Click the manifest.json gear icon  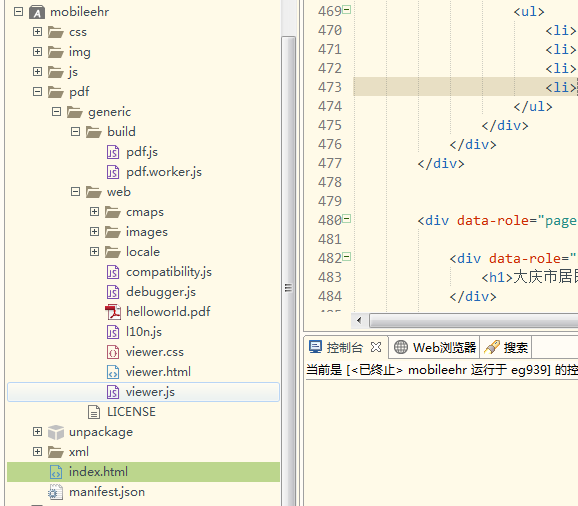[x=56, y=492]
